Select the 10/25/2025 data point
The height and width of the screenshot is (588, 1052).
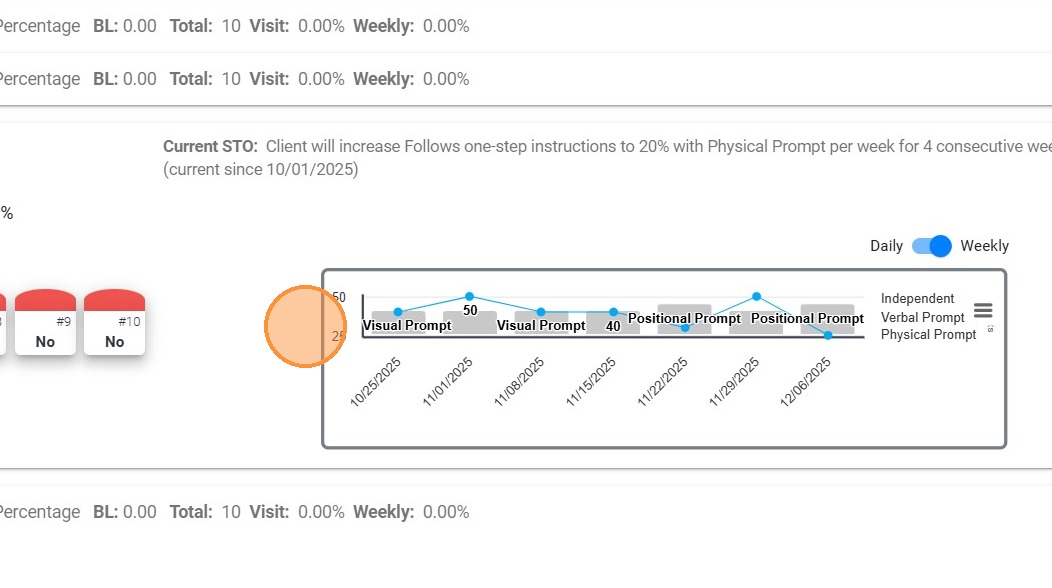(398, 313)
